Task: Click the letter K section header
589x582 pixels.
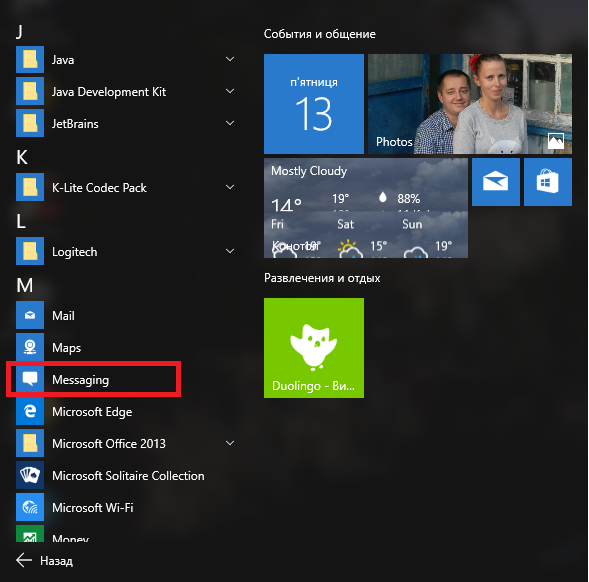Action: point(22,157)
